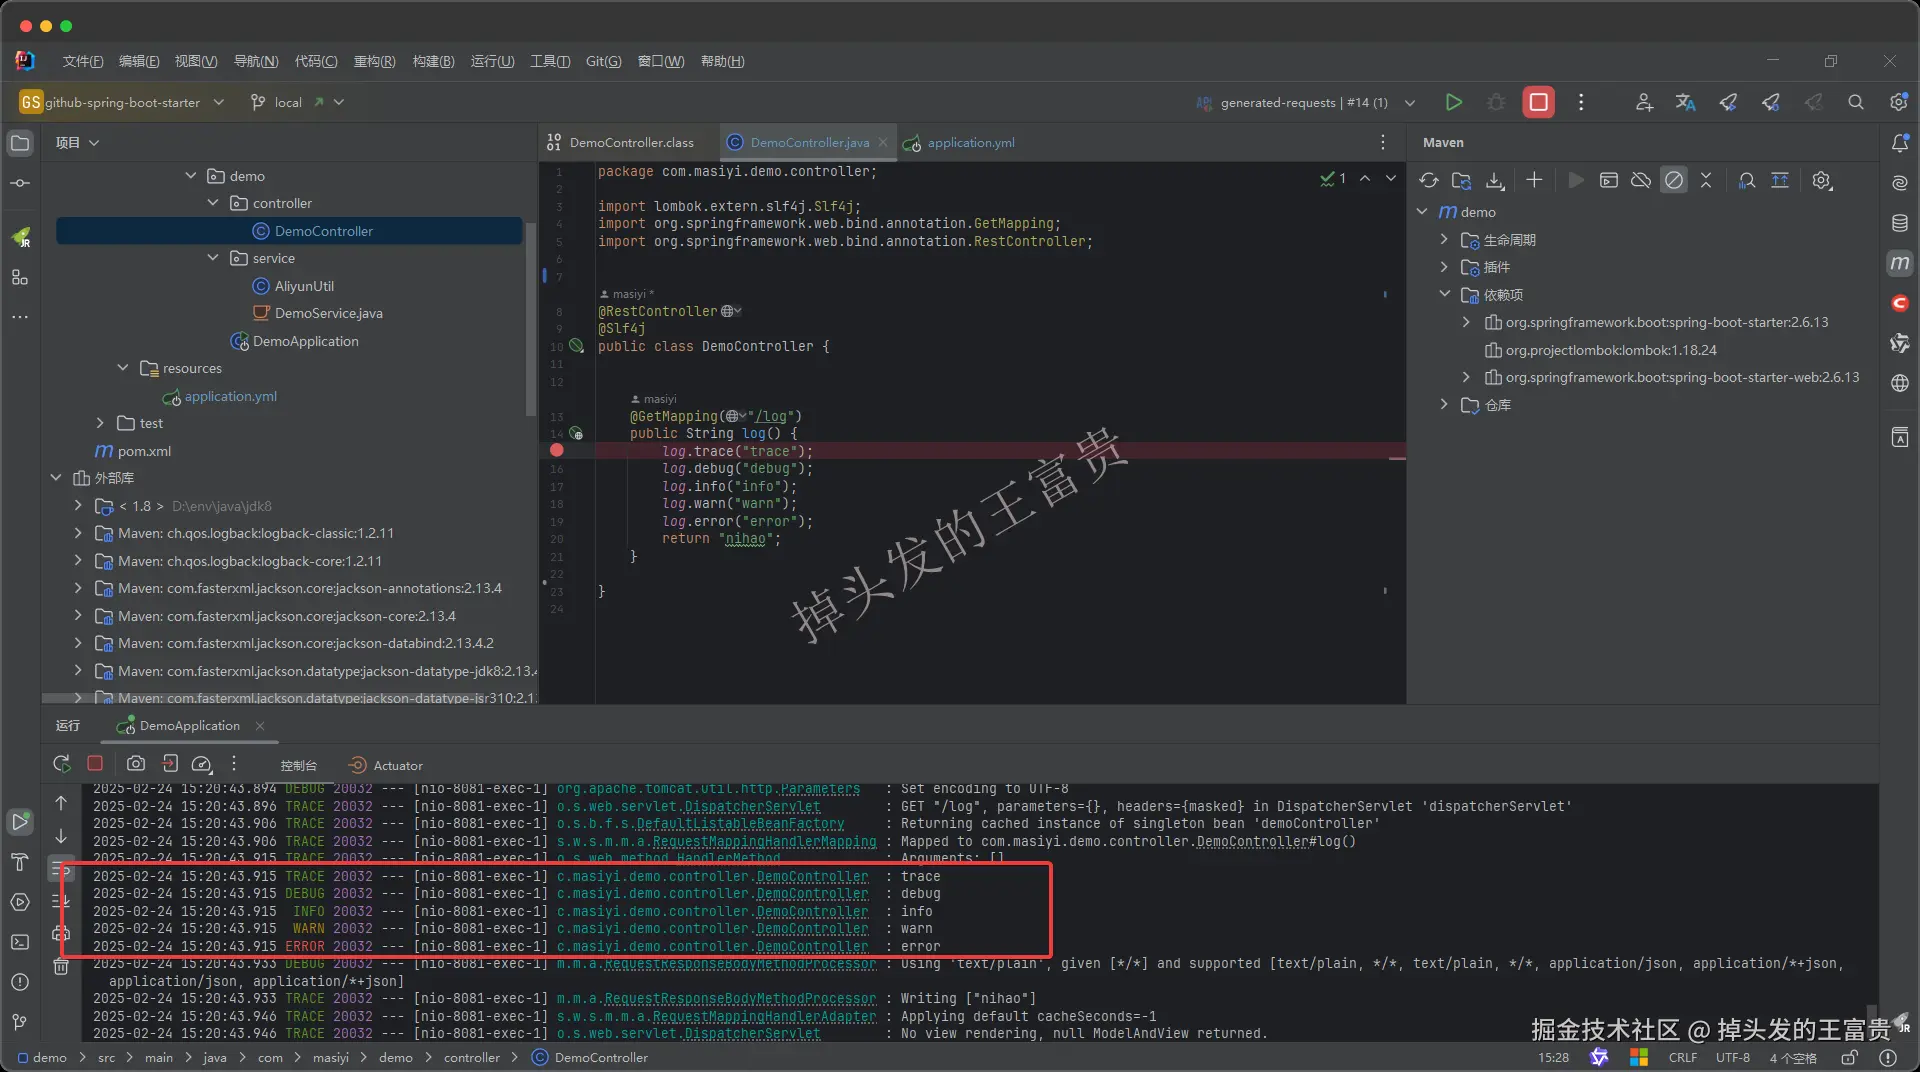Open the Problems tool window
The height and width of the screenshot is (1072, 1920).
[20, 982]
